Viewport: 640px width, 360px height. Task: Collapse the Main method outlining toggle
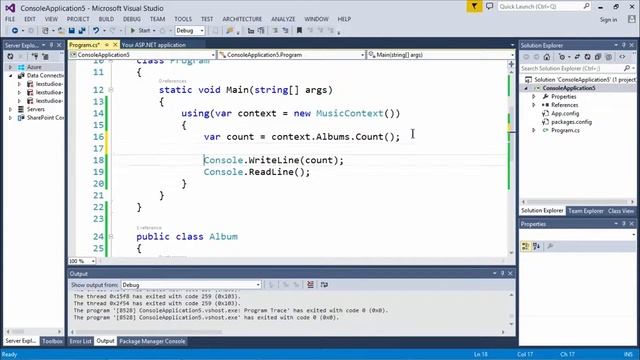point(111,90)
